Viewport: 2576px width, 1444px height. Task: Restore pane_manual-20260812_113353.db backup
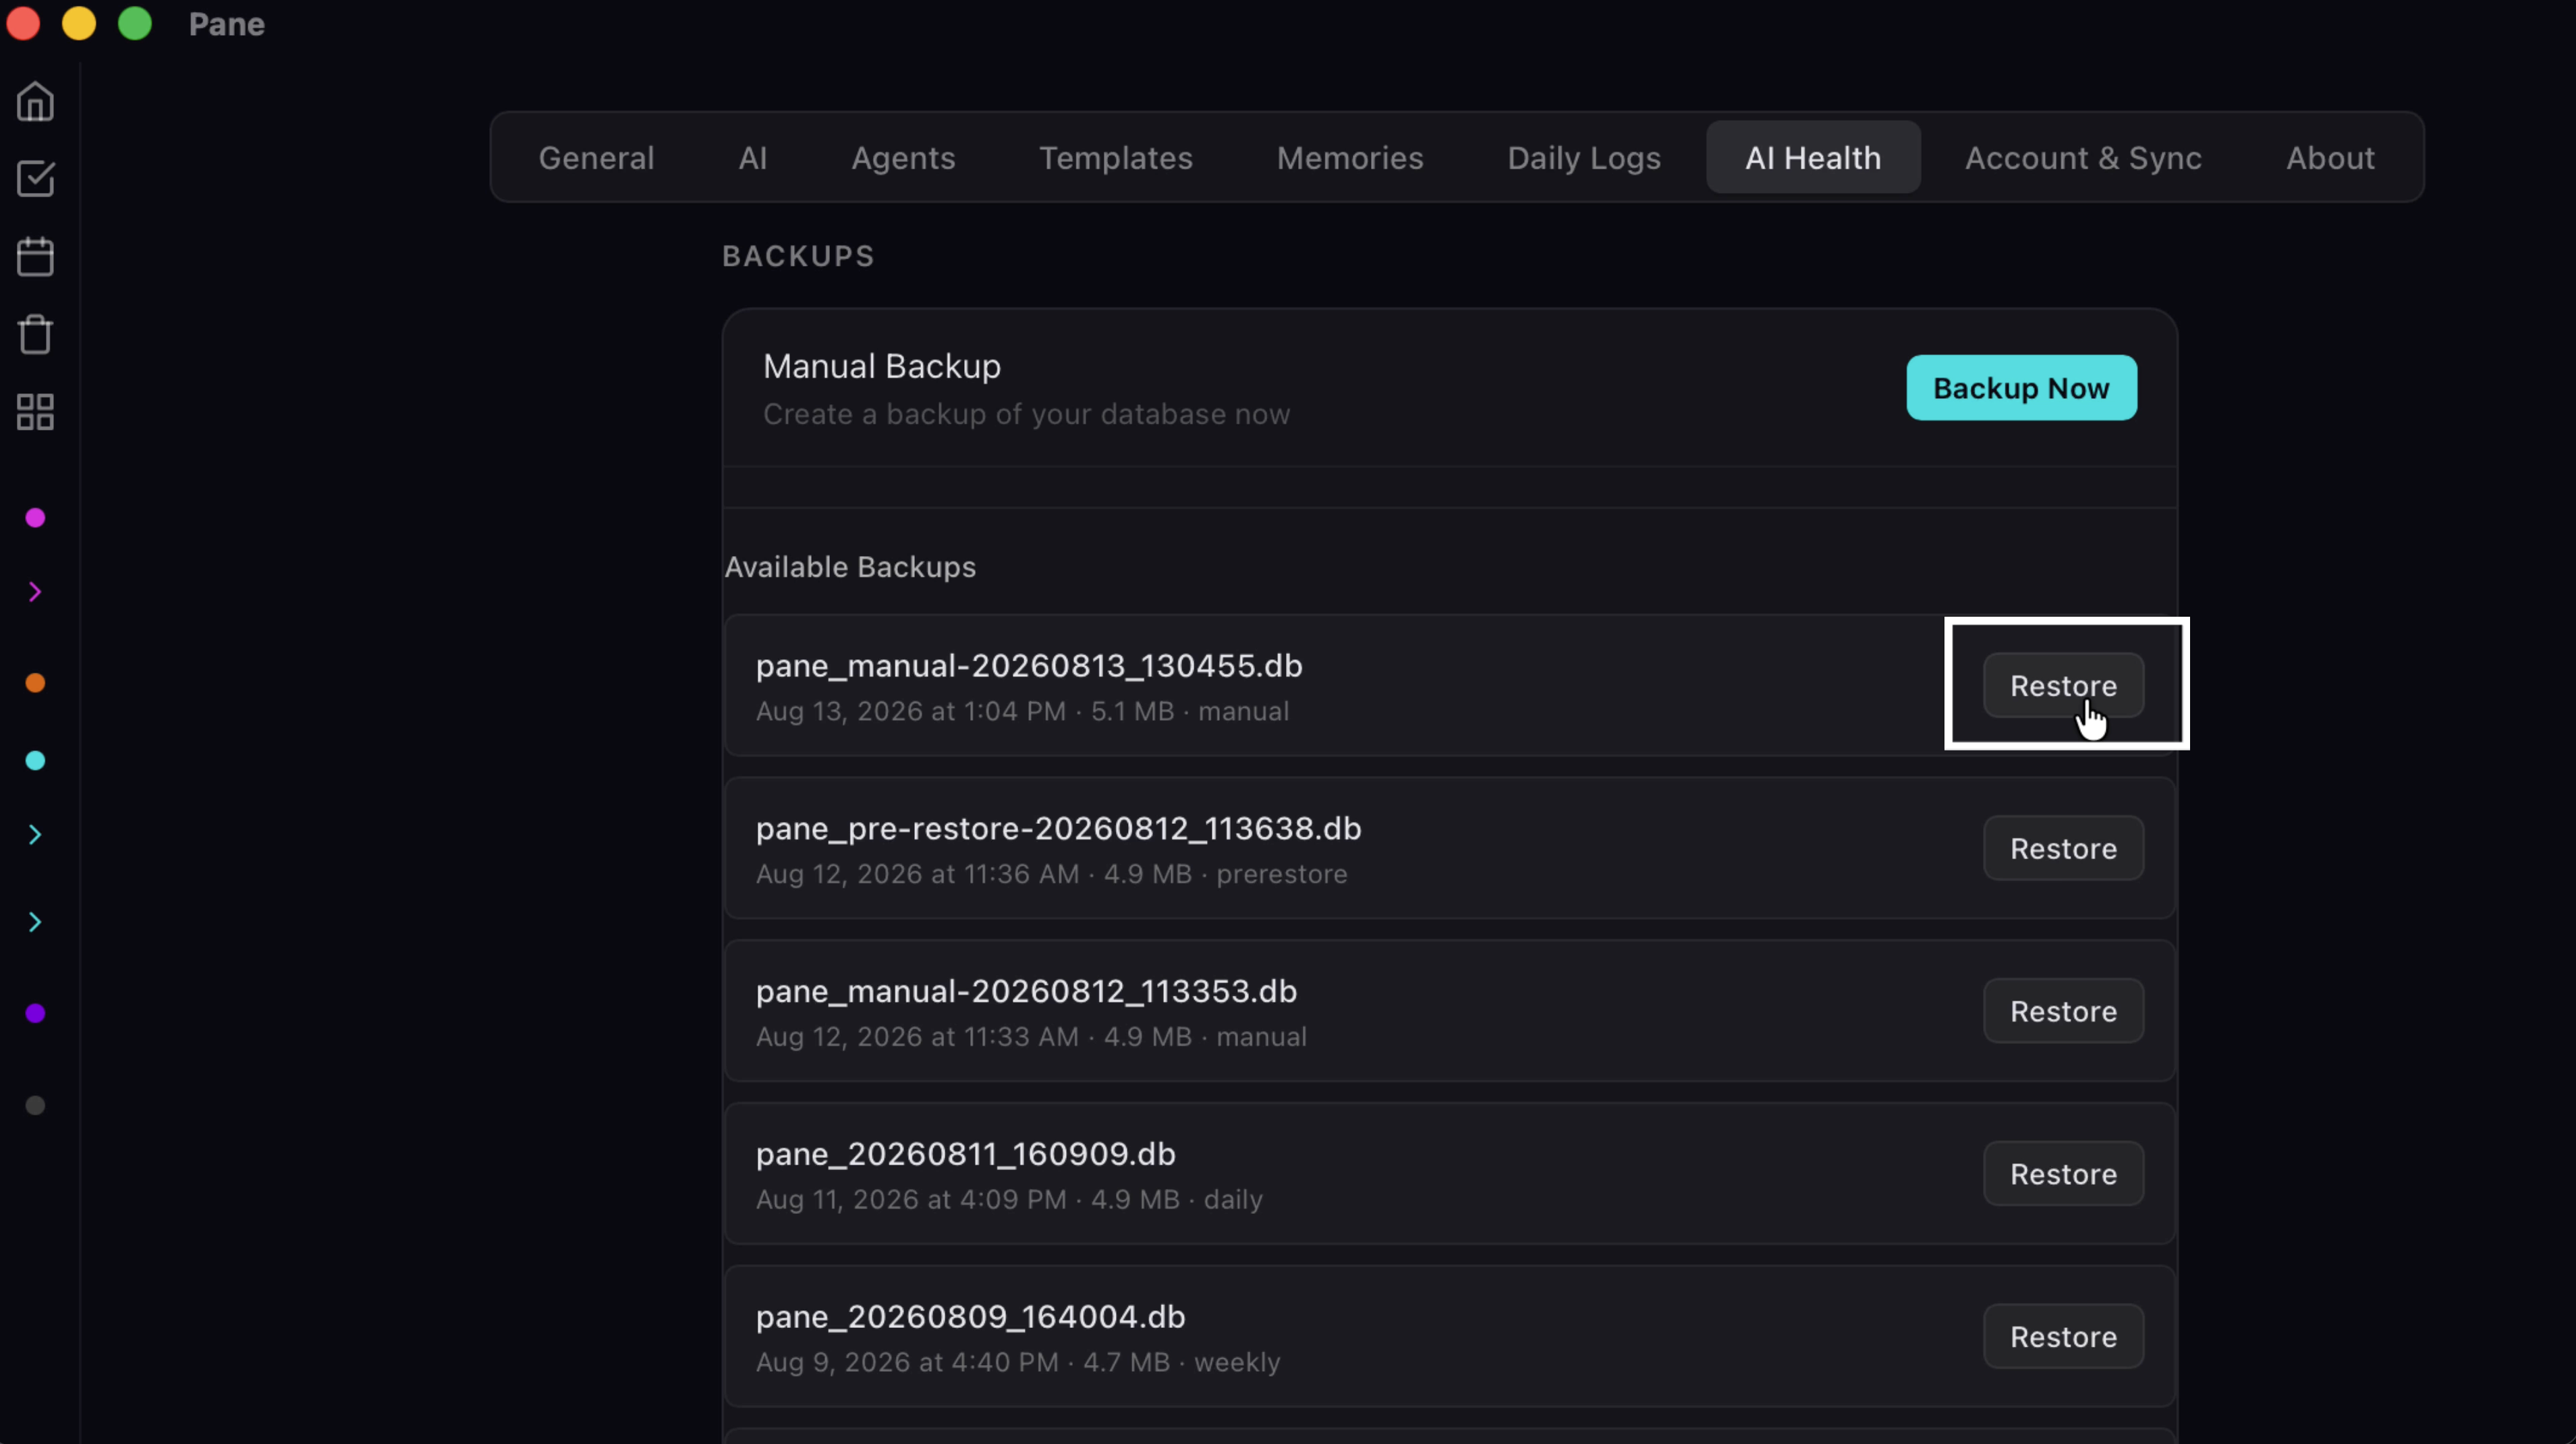[2063, 1011]
